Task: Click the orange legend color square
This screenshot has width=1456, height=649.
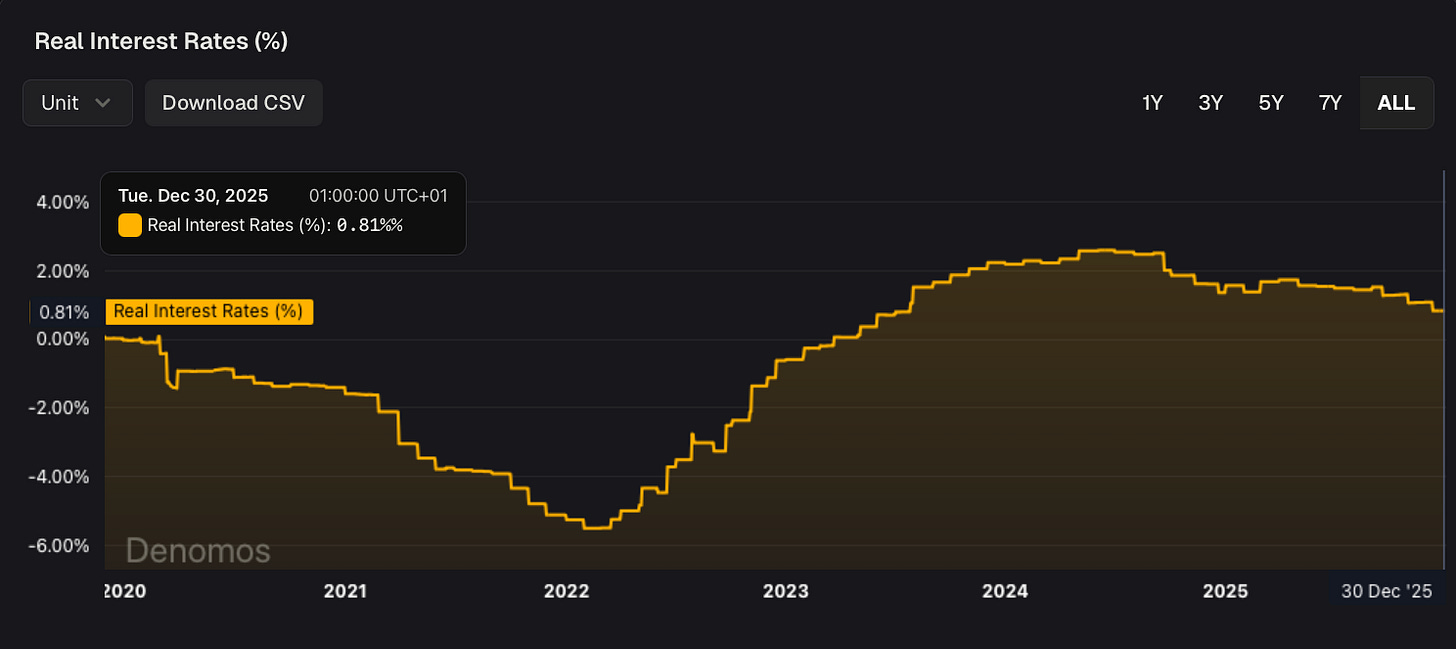Action: click(x=129, y=225)
